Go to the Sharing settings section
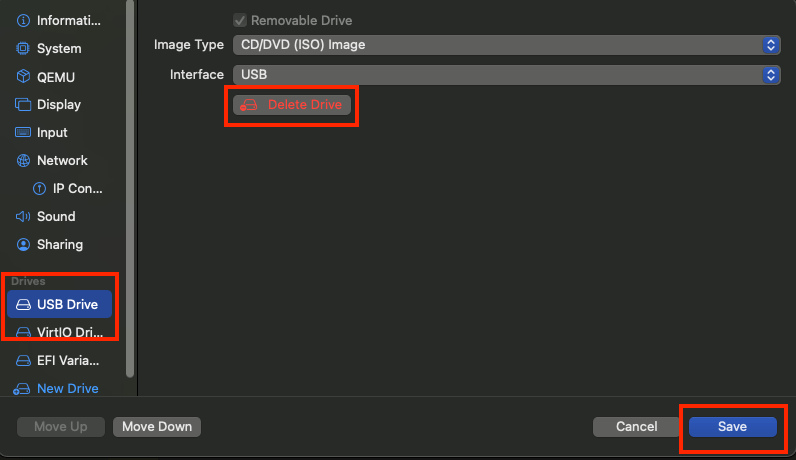Image resolution: width=796 pixels, height=460 pixels. pos(59,244)
